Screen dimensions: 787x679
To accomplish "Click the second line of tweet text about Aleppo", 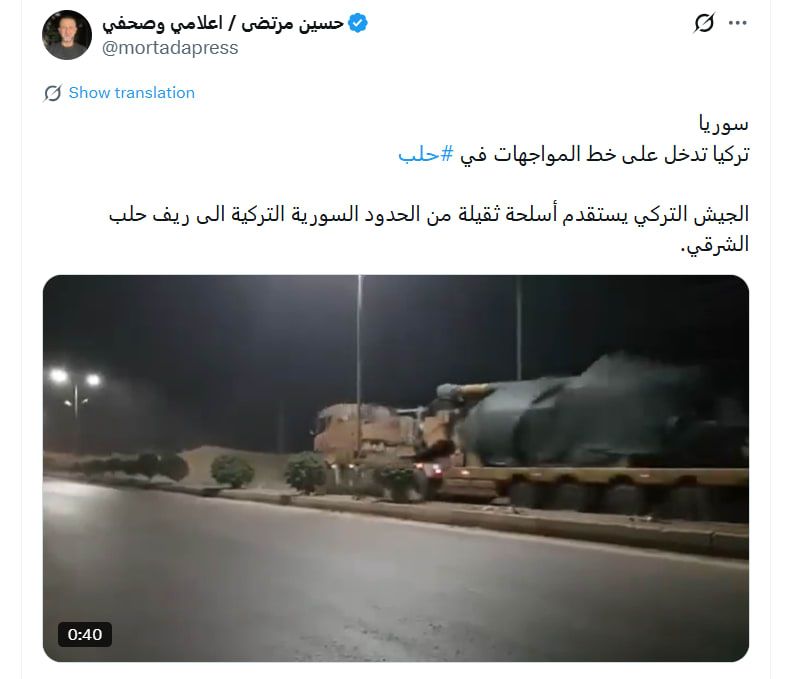I will pyautogui.click(x=574, y=154).
